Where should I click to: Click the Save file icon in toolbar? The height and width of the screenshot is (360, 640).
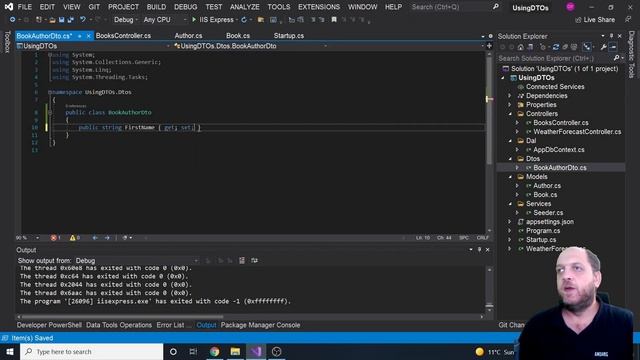point(61,20)
